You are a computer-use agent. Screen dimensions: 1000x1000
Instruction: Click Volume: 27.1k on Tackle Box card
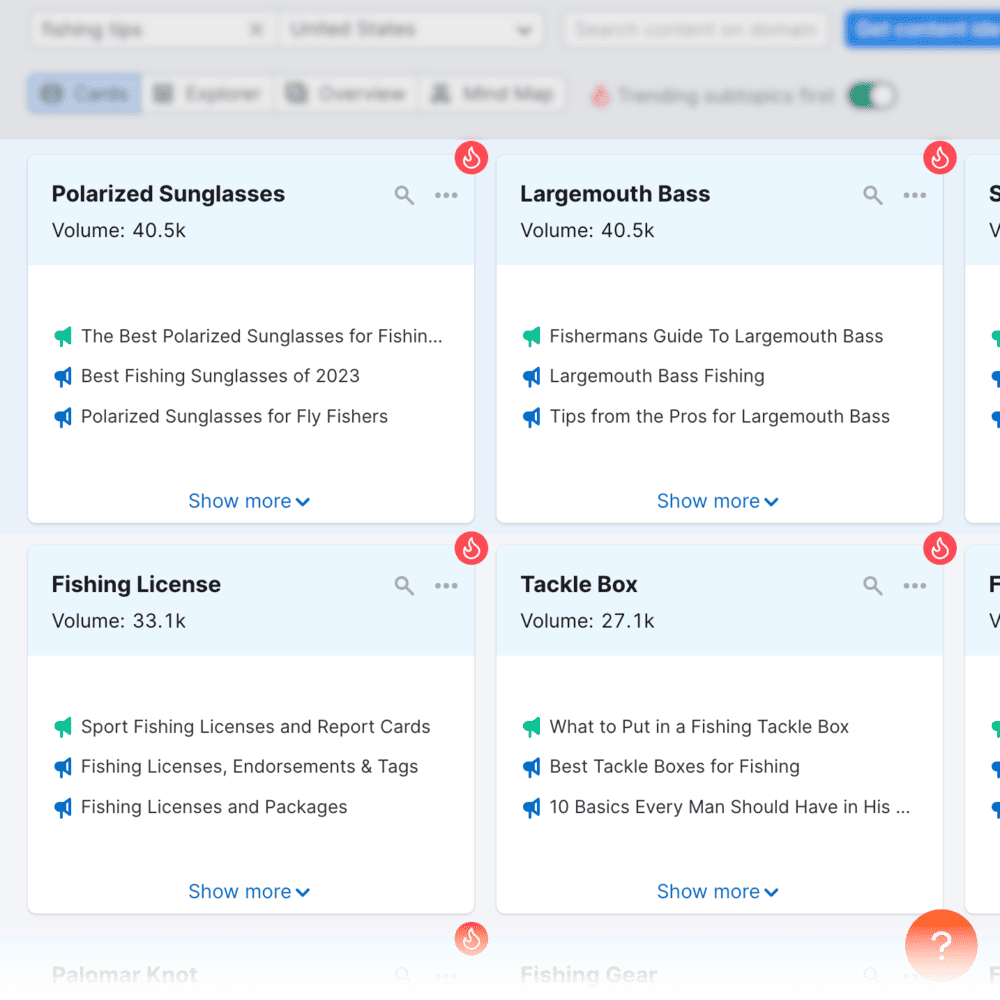pyautogui.click(x=587, y=621)
